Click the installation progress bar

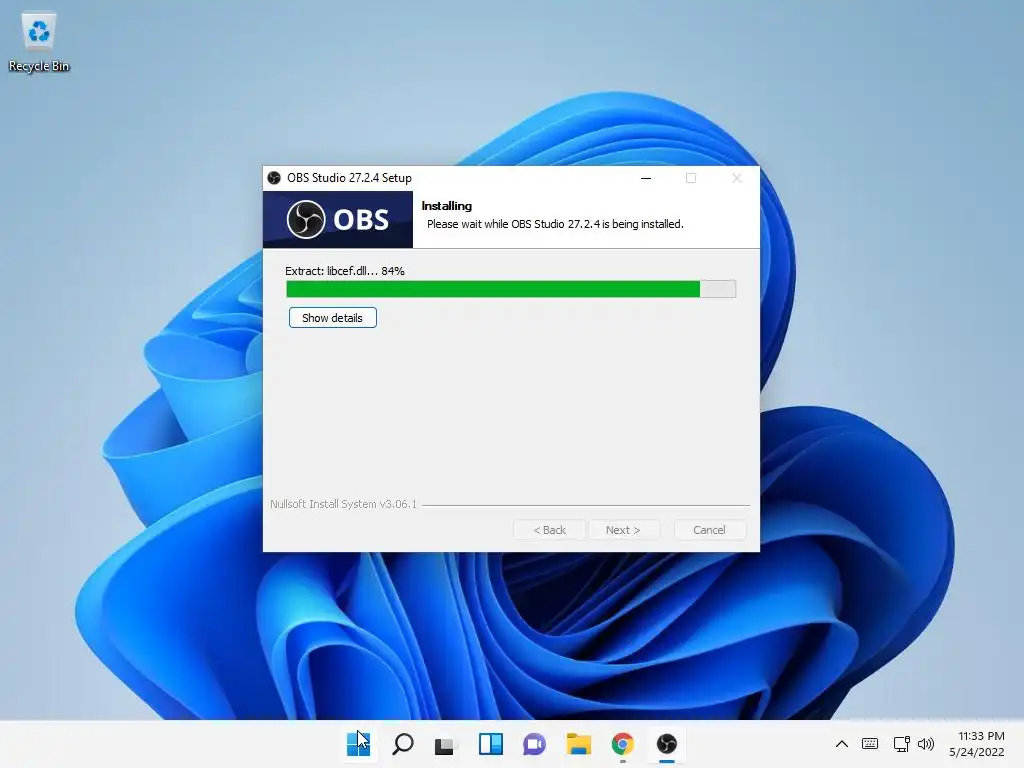pyautogui.click(x=511, y=289)
